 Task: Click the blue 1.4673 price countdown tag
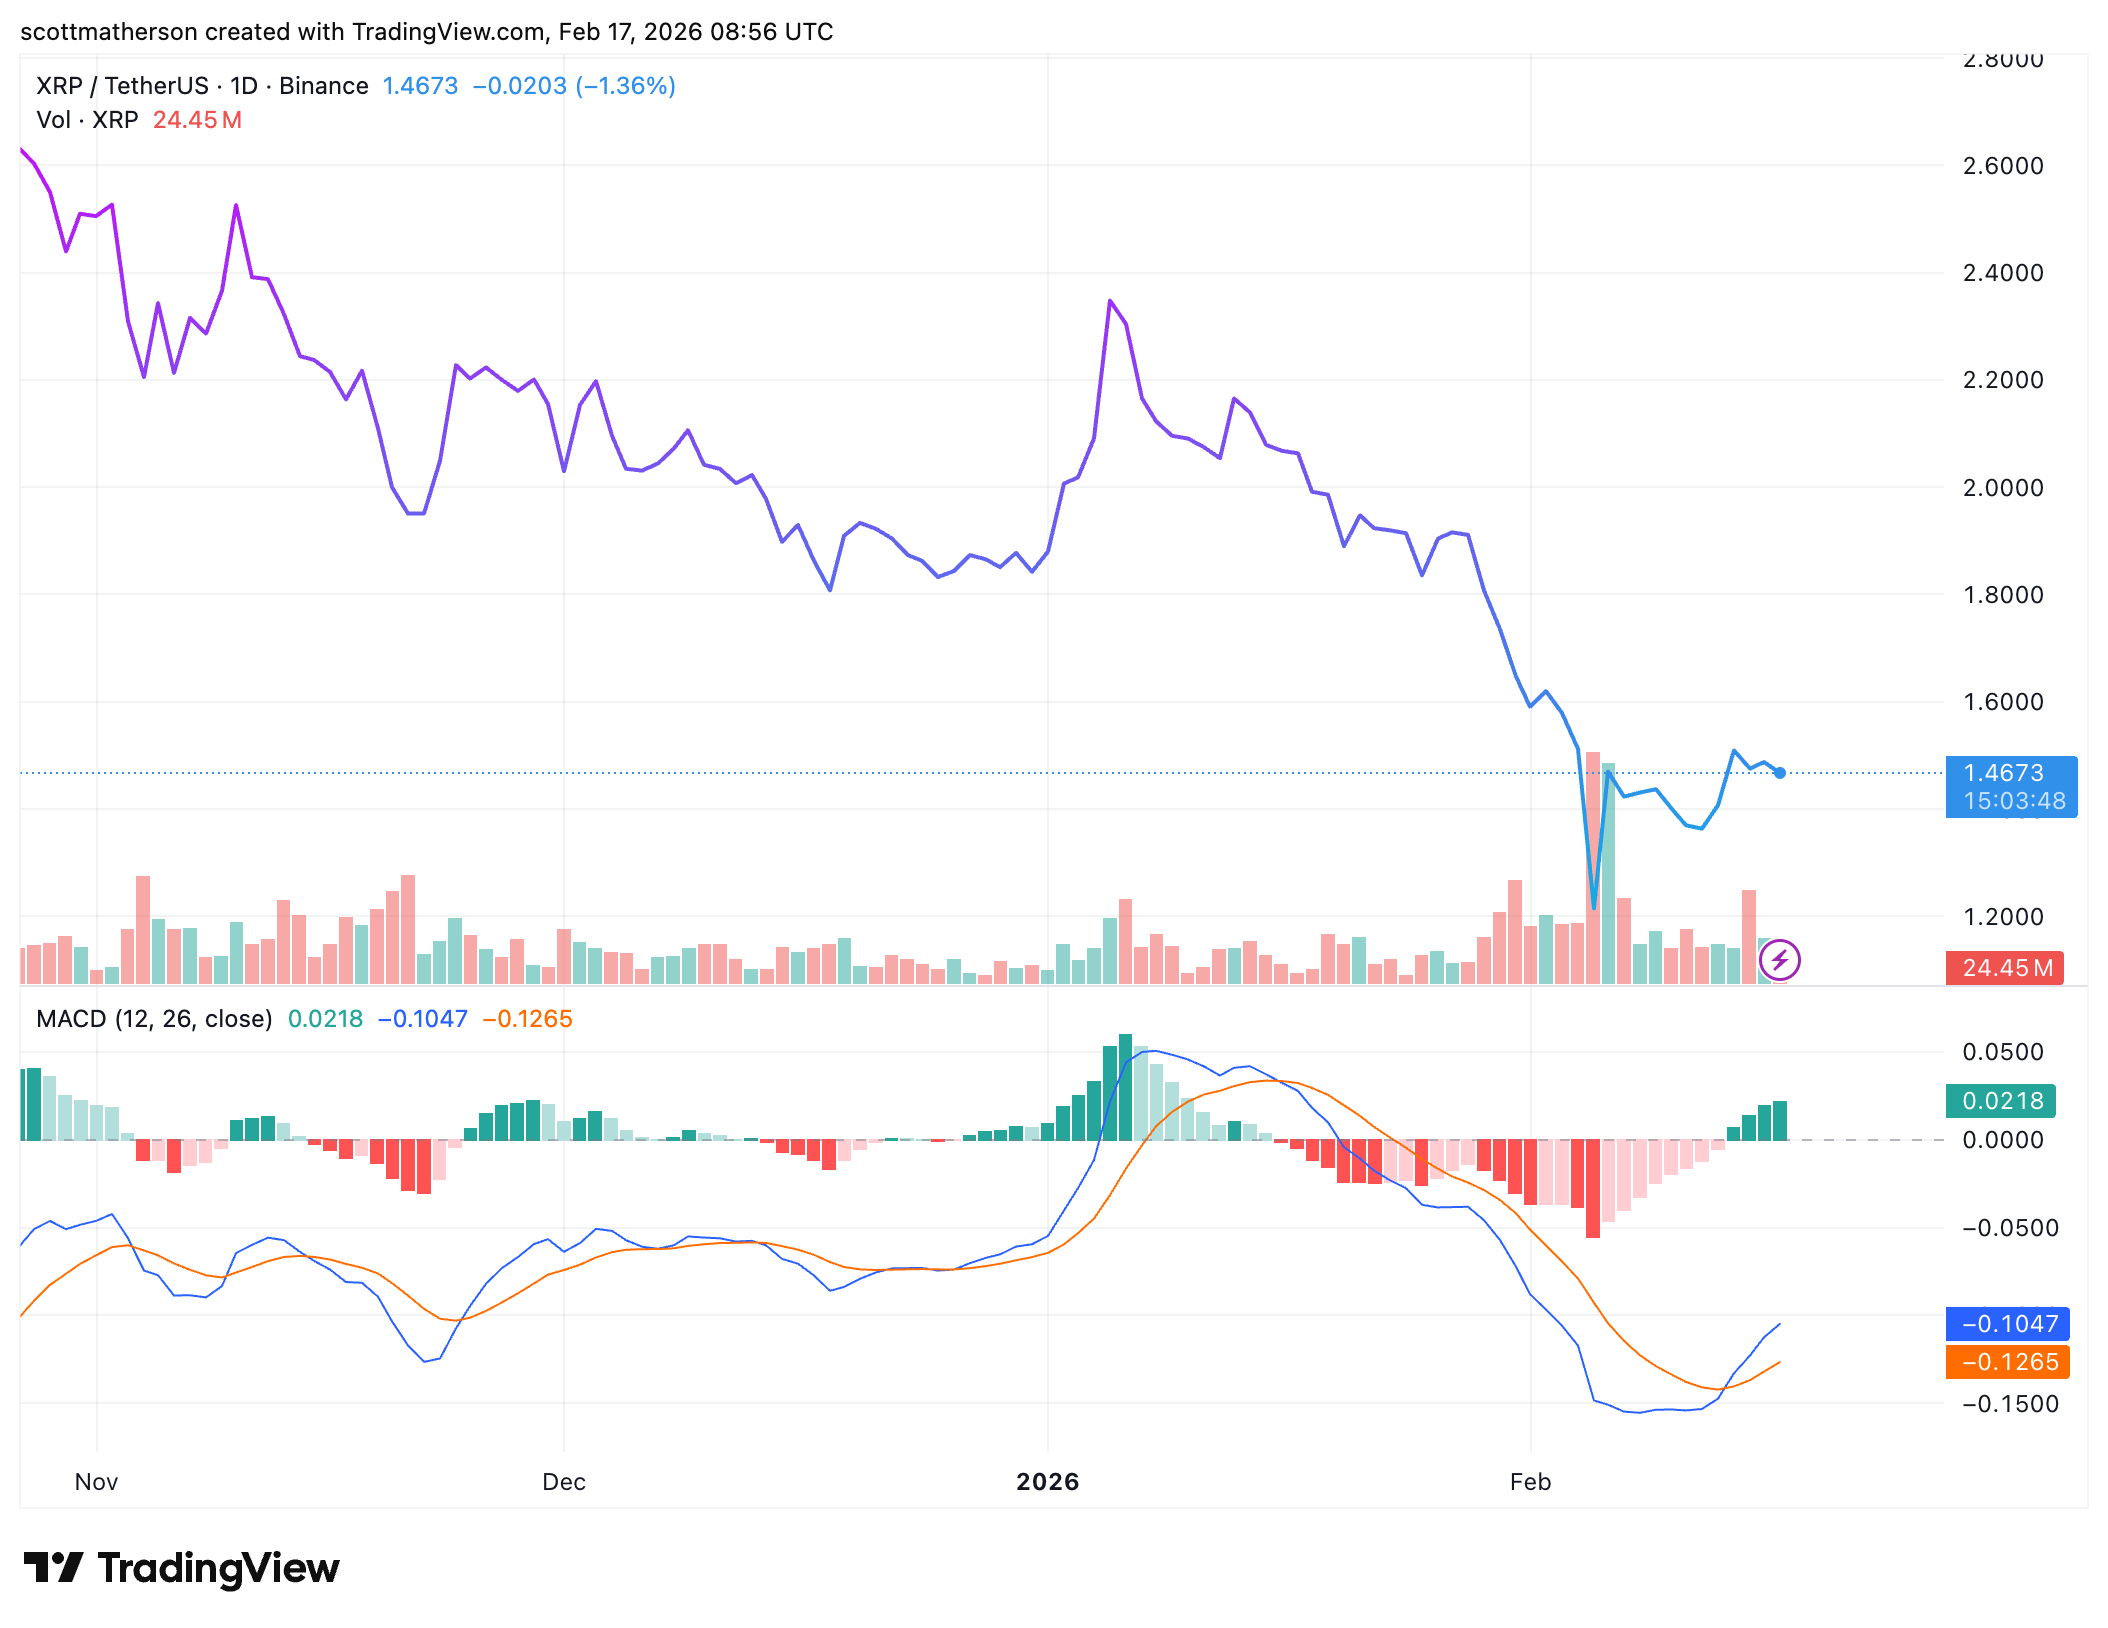coord(2011,787)
